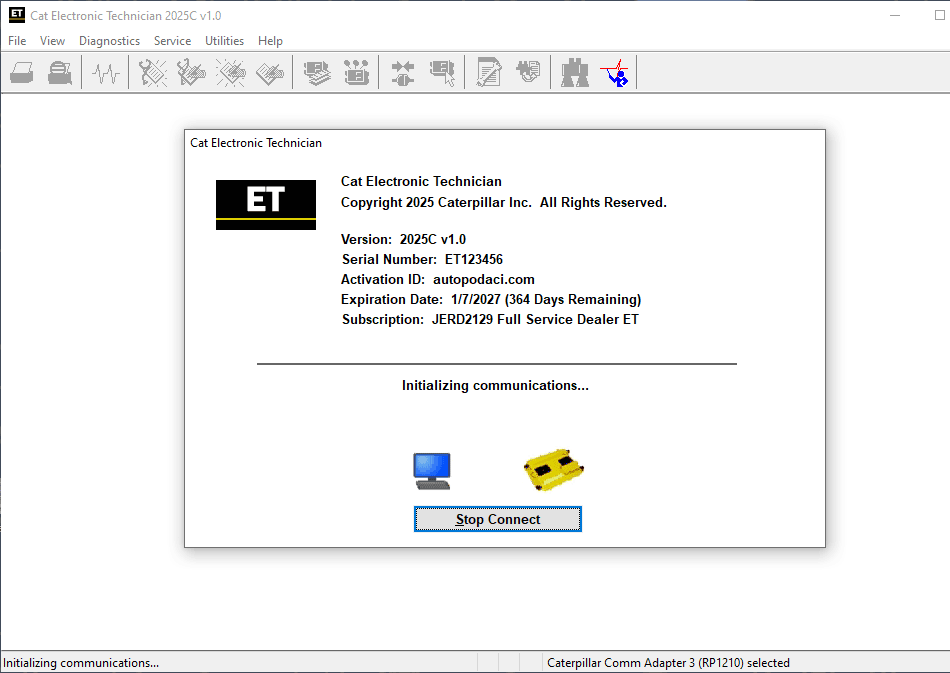Open the Configuration tool icon
Viewport: 950px width, 673px height.
click(x=357, y=73)
